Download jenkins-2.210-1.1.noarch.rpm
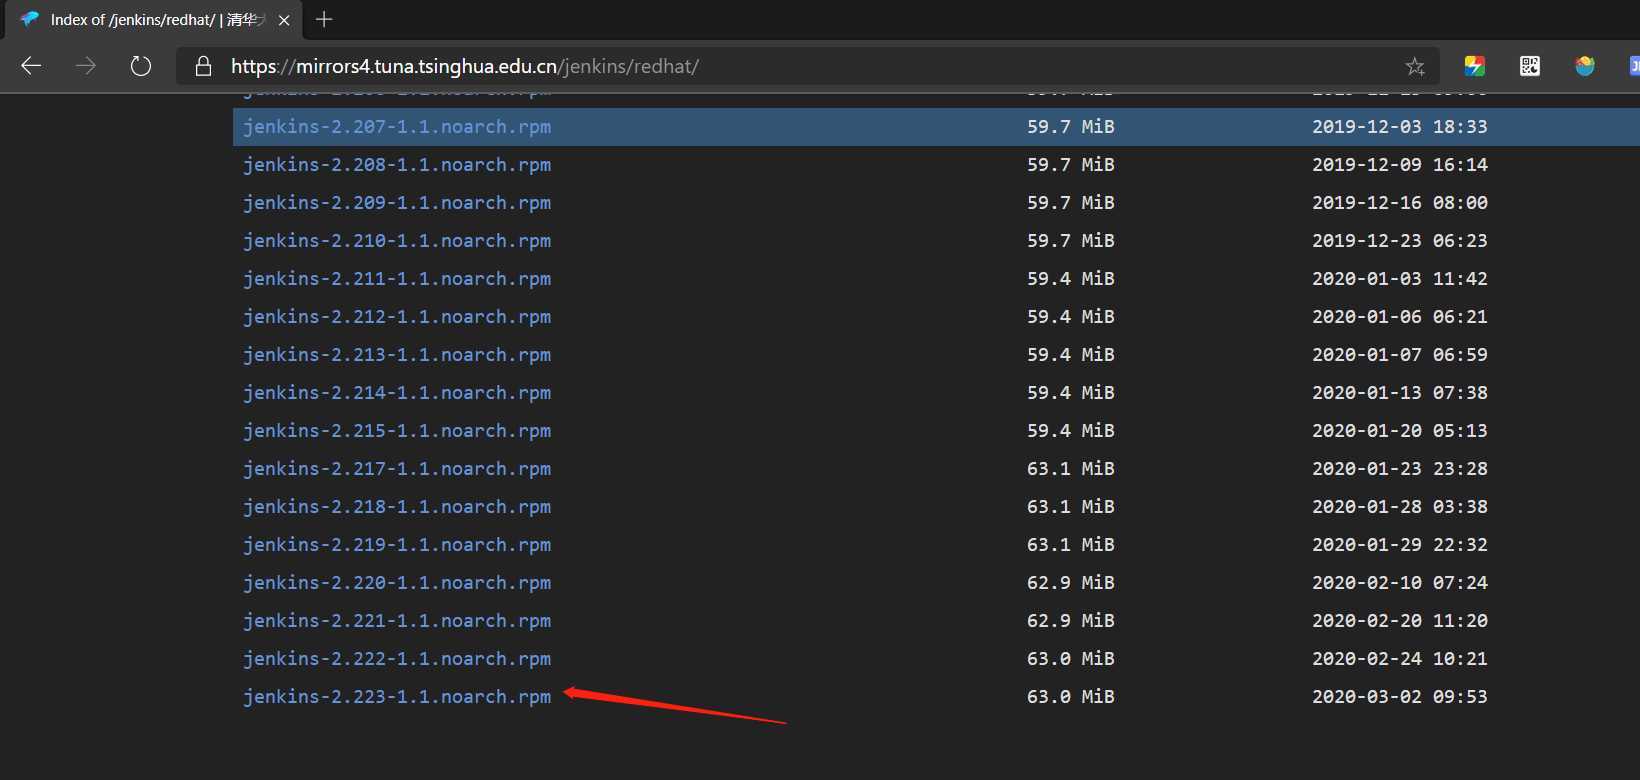Screen dimensions: 1640x780 tap(397, 241)
